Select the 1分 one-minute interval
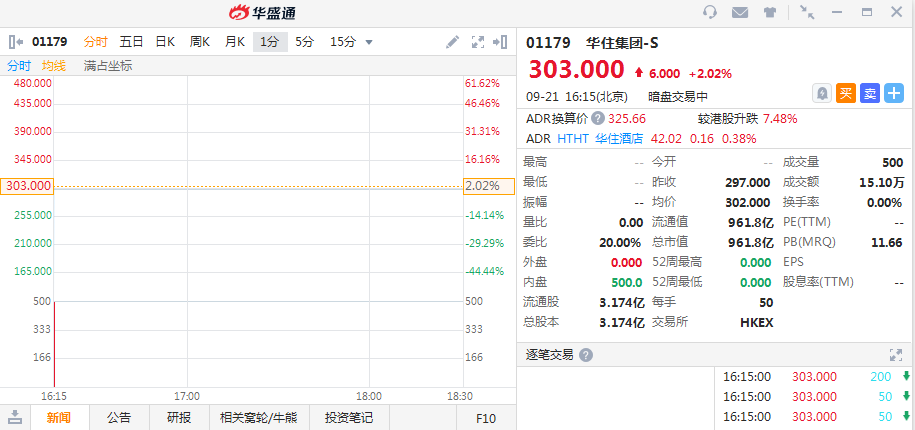 [x=270, y=42]
